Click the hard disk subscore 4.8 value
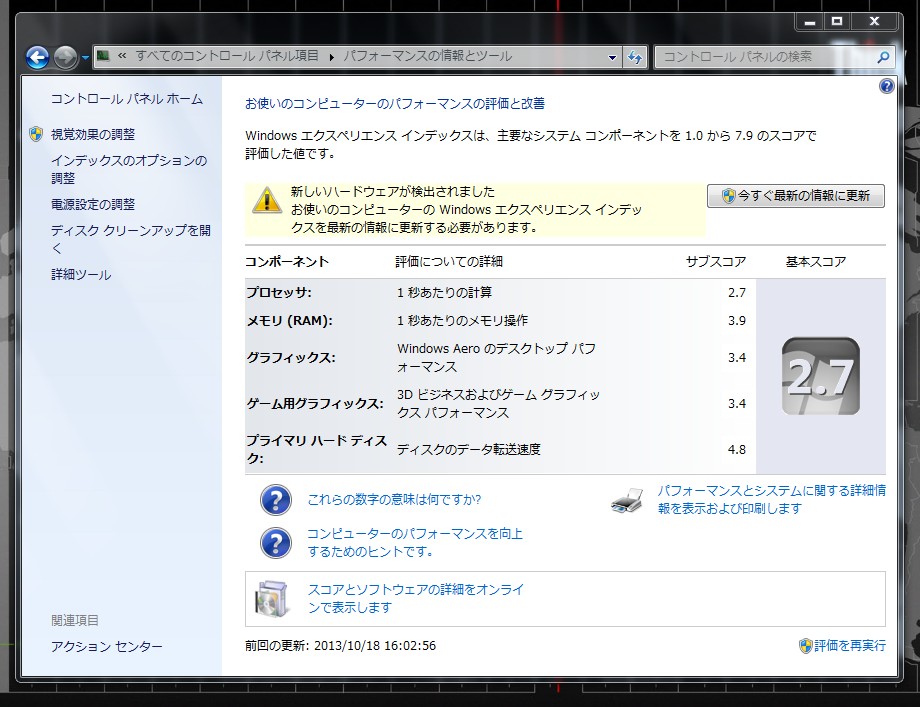This screenshot has width=920, height=707. pyautogui.click(x=737, y=449)
